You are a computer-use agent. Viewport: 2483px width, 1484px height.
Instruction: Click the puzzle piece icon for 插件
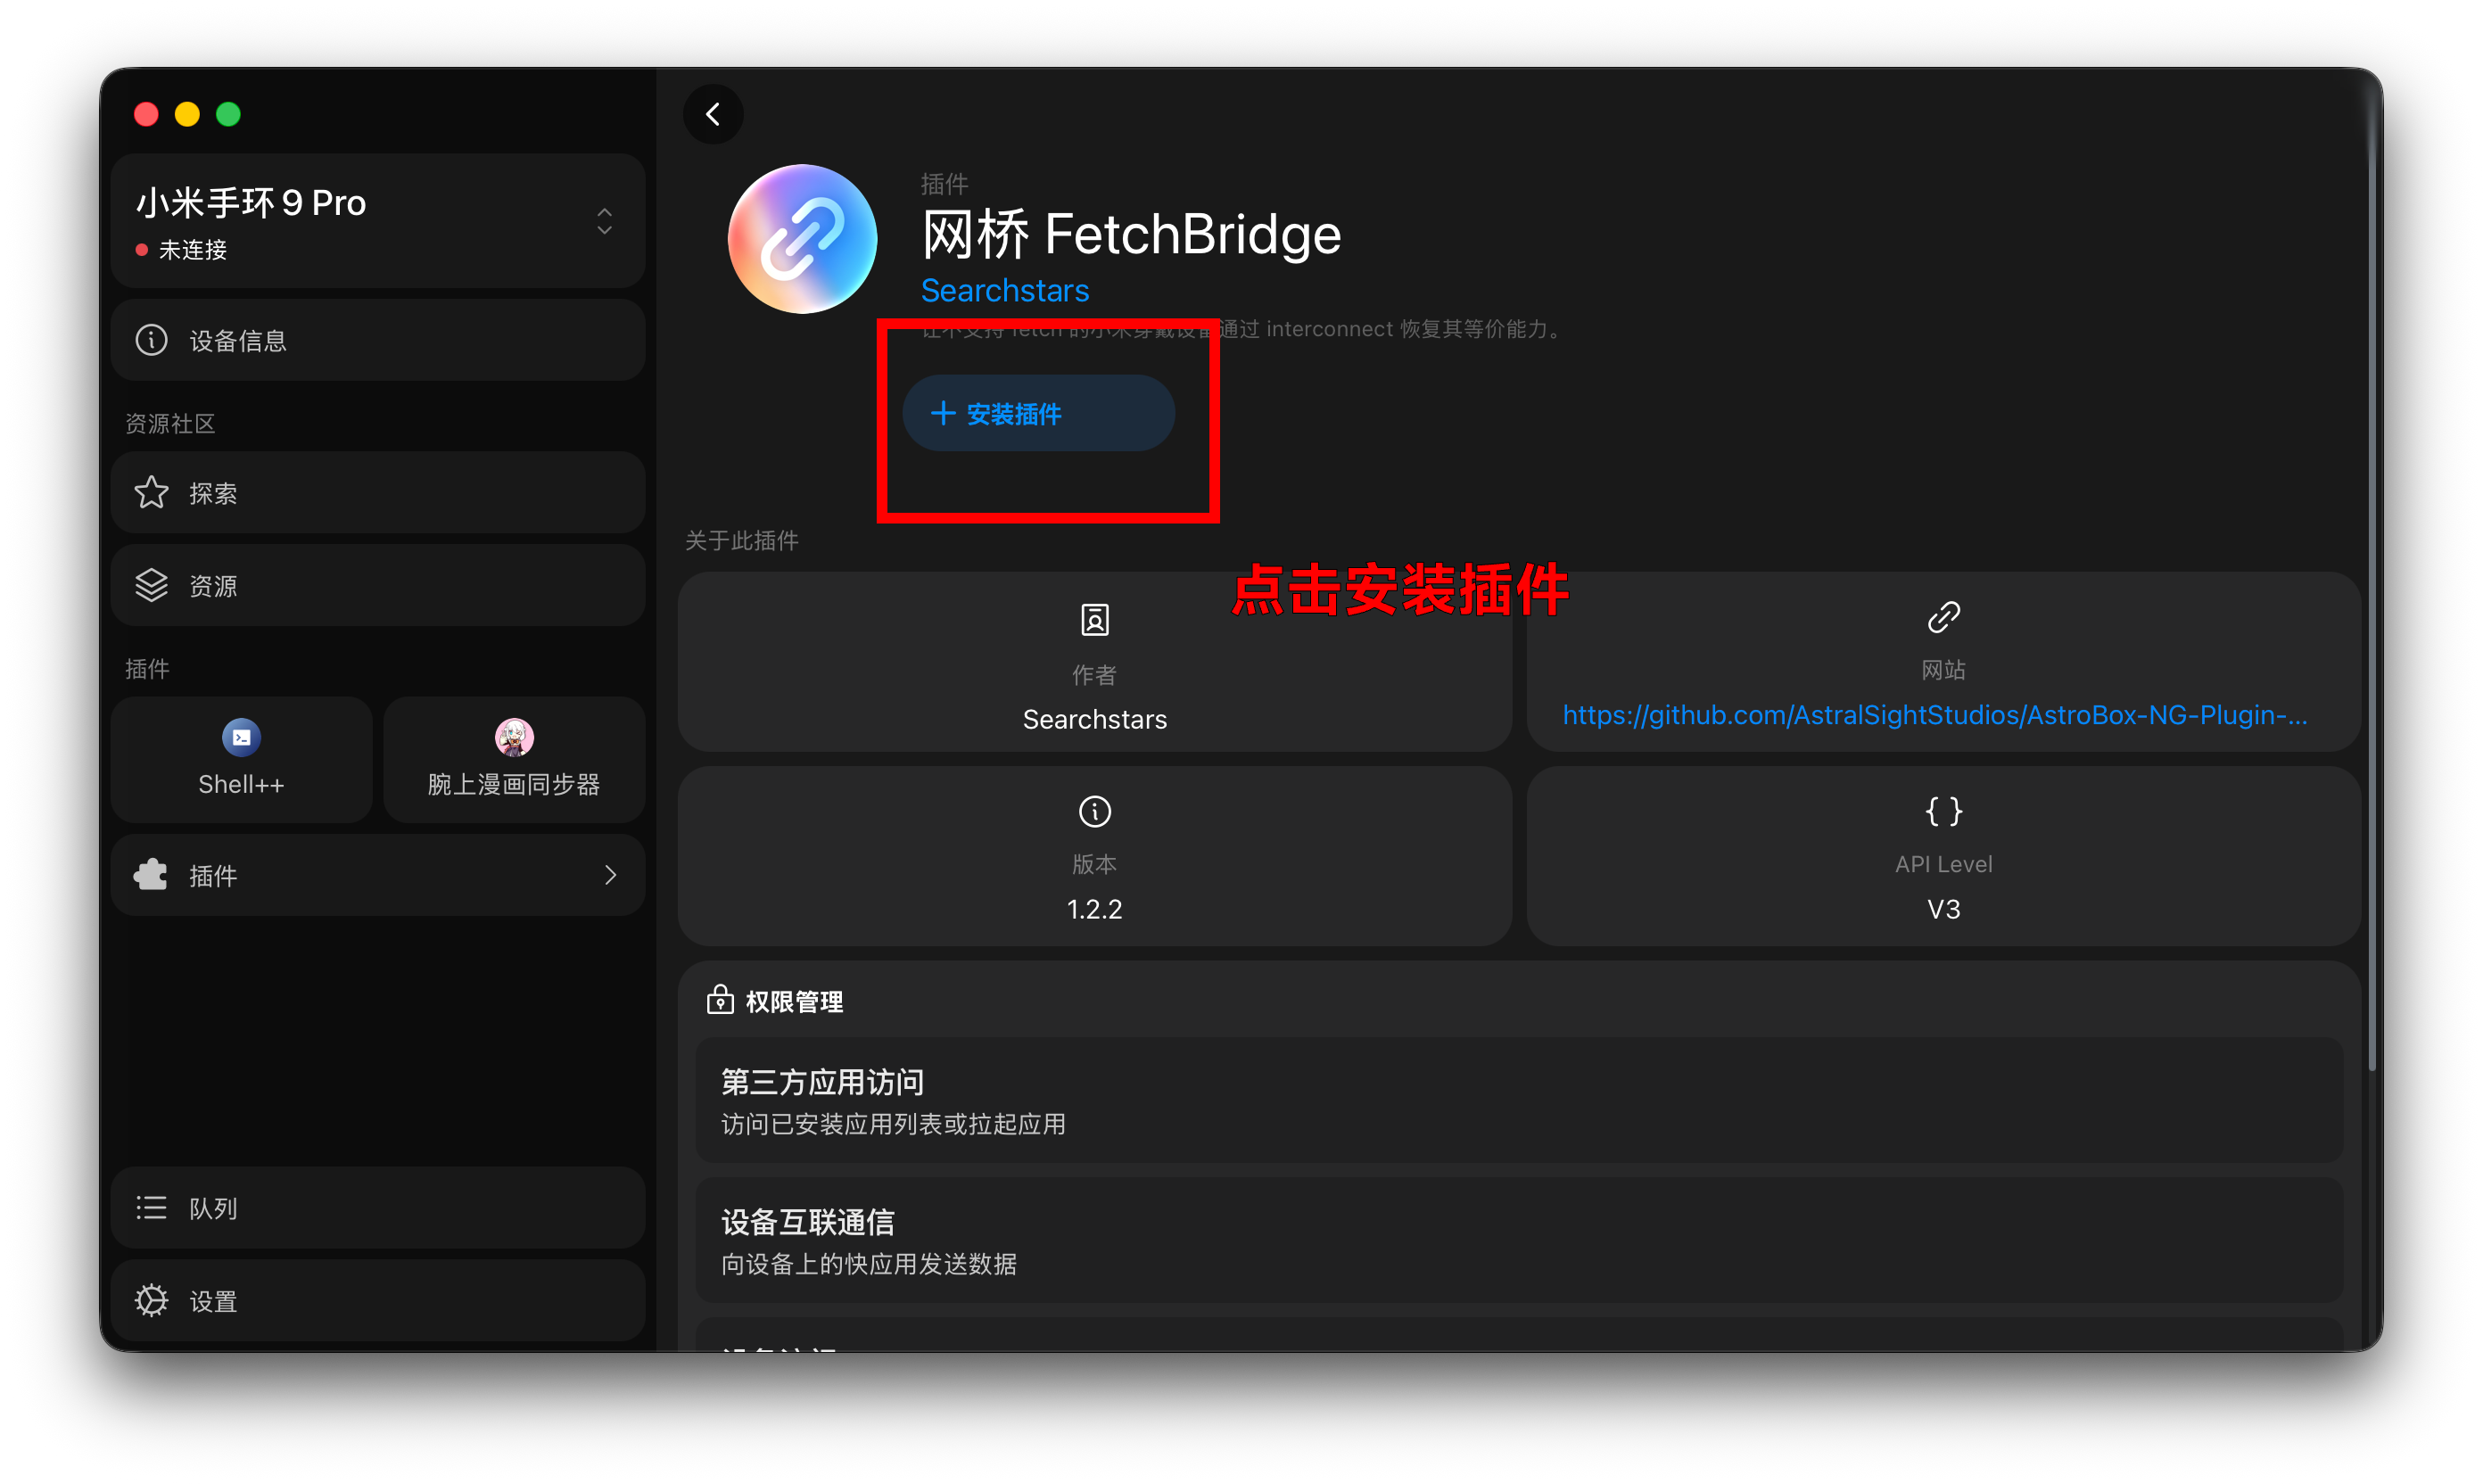pos(151,875)
